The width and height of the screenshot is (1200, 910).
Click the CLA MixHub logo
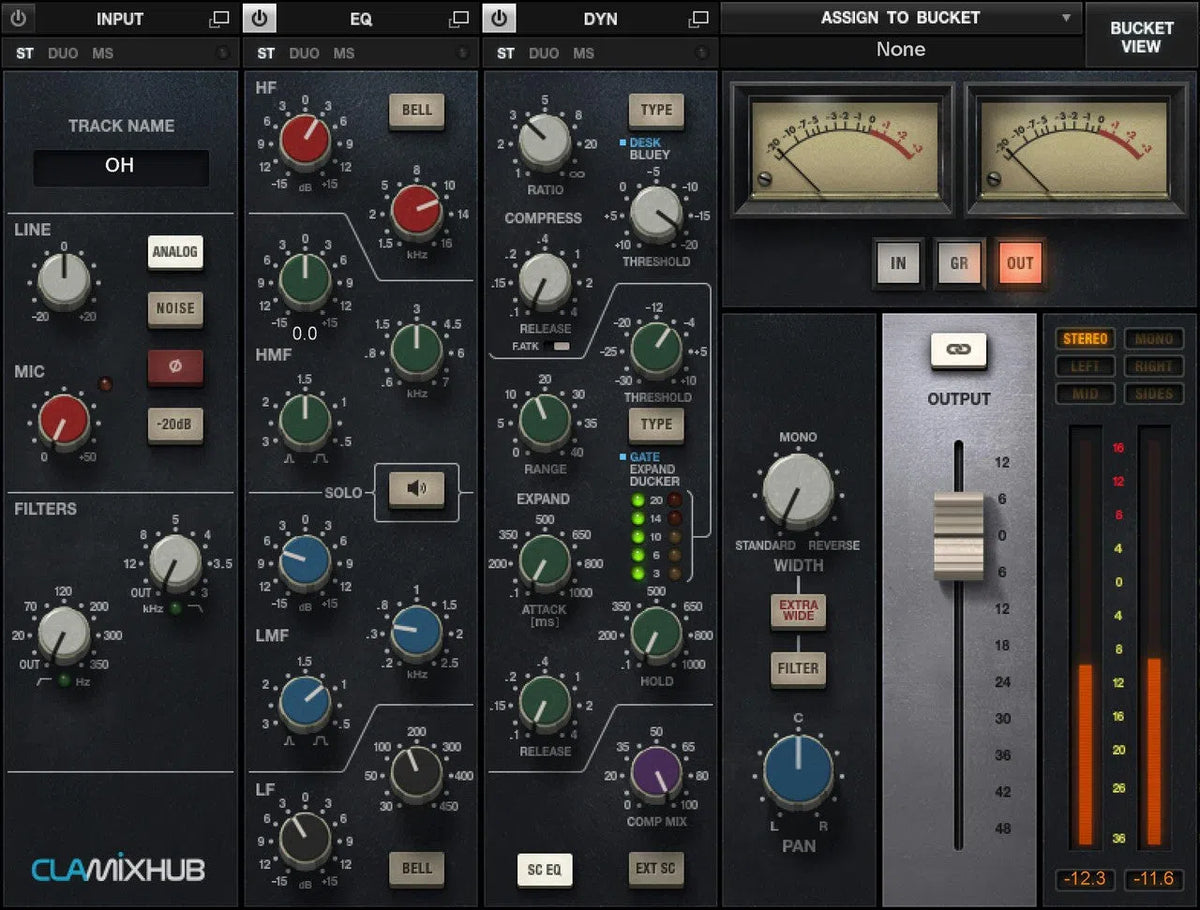click(x=120, y=869)
